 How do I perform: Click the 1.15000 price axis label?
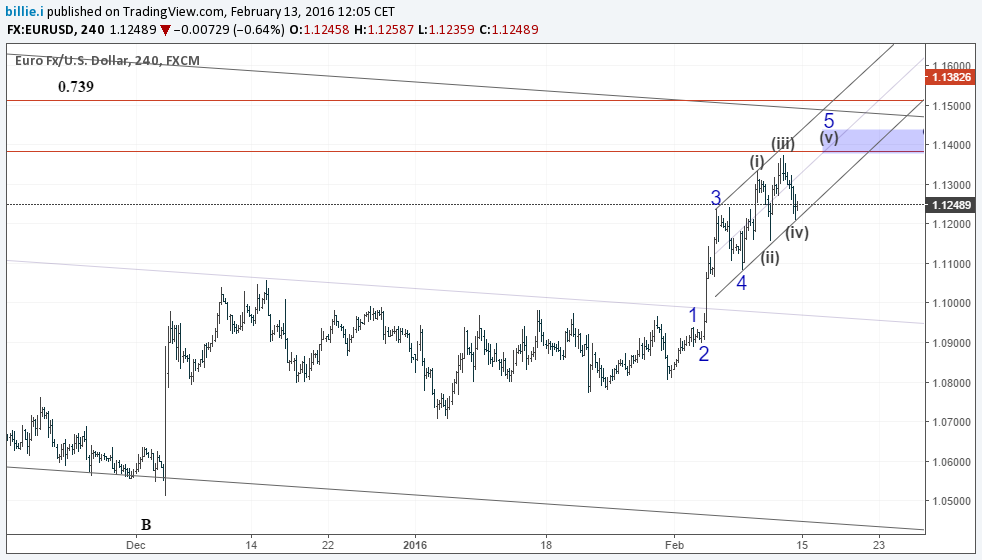952,106
